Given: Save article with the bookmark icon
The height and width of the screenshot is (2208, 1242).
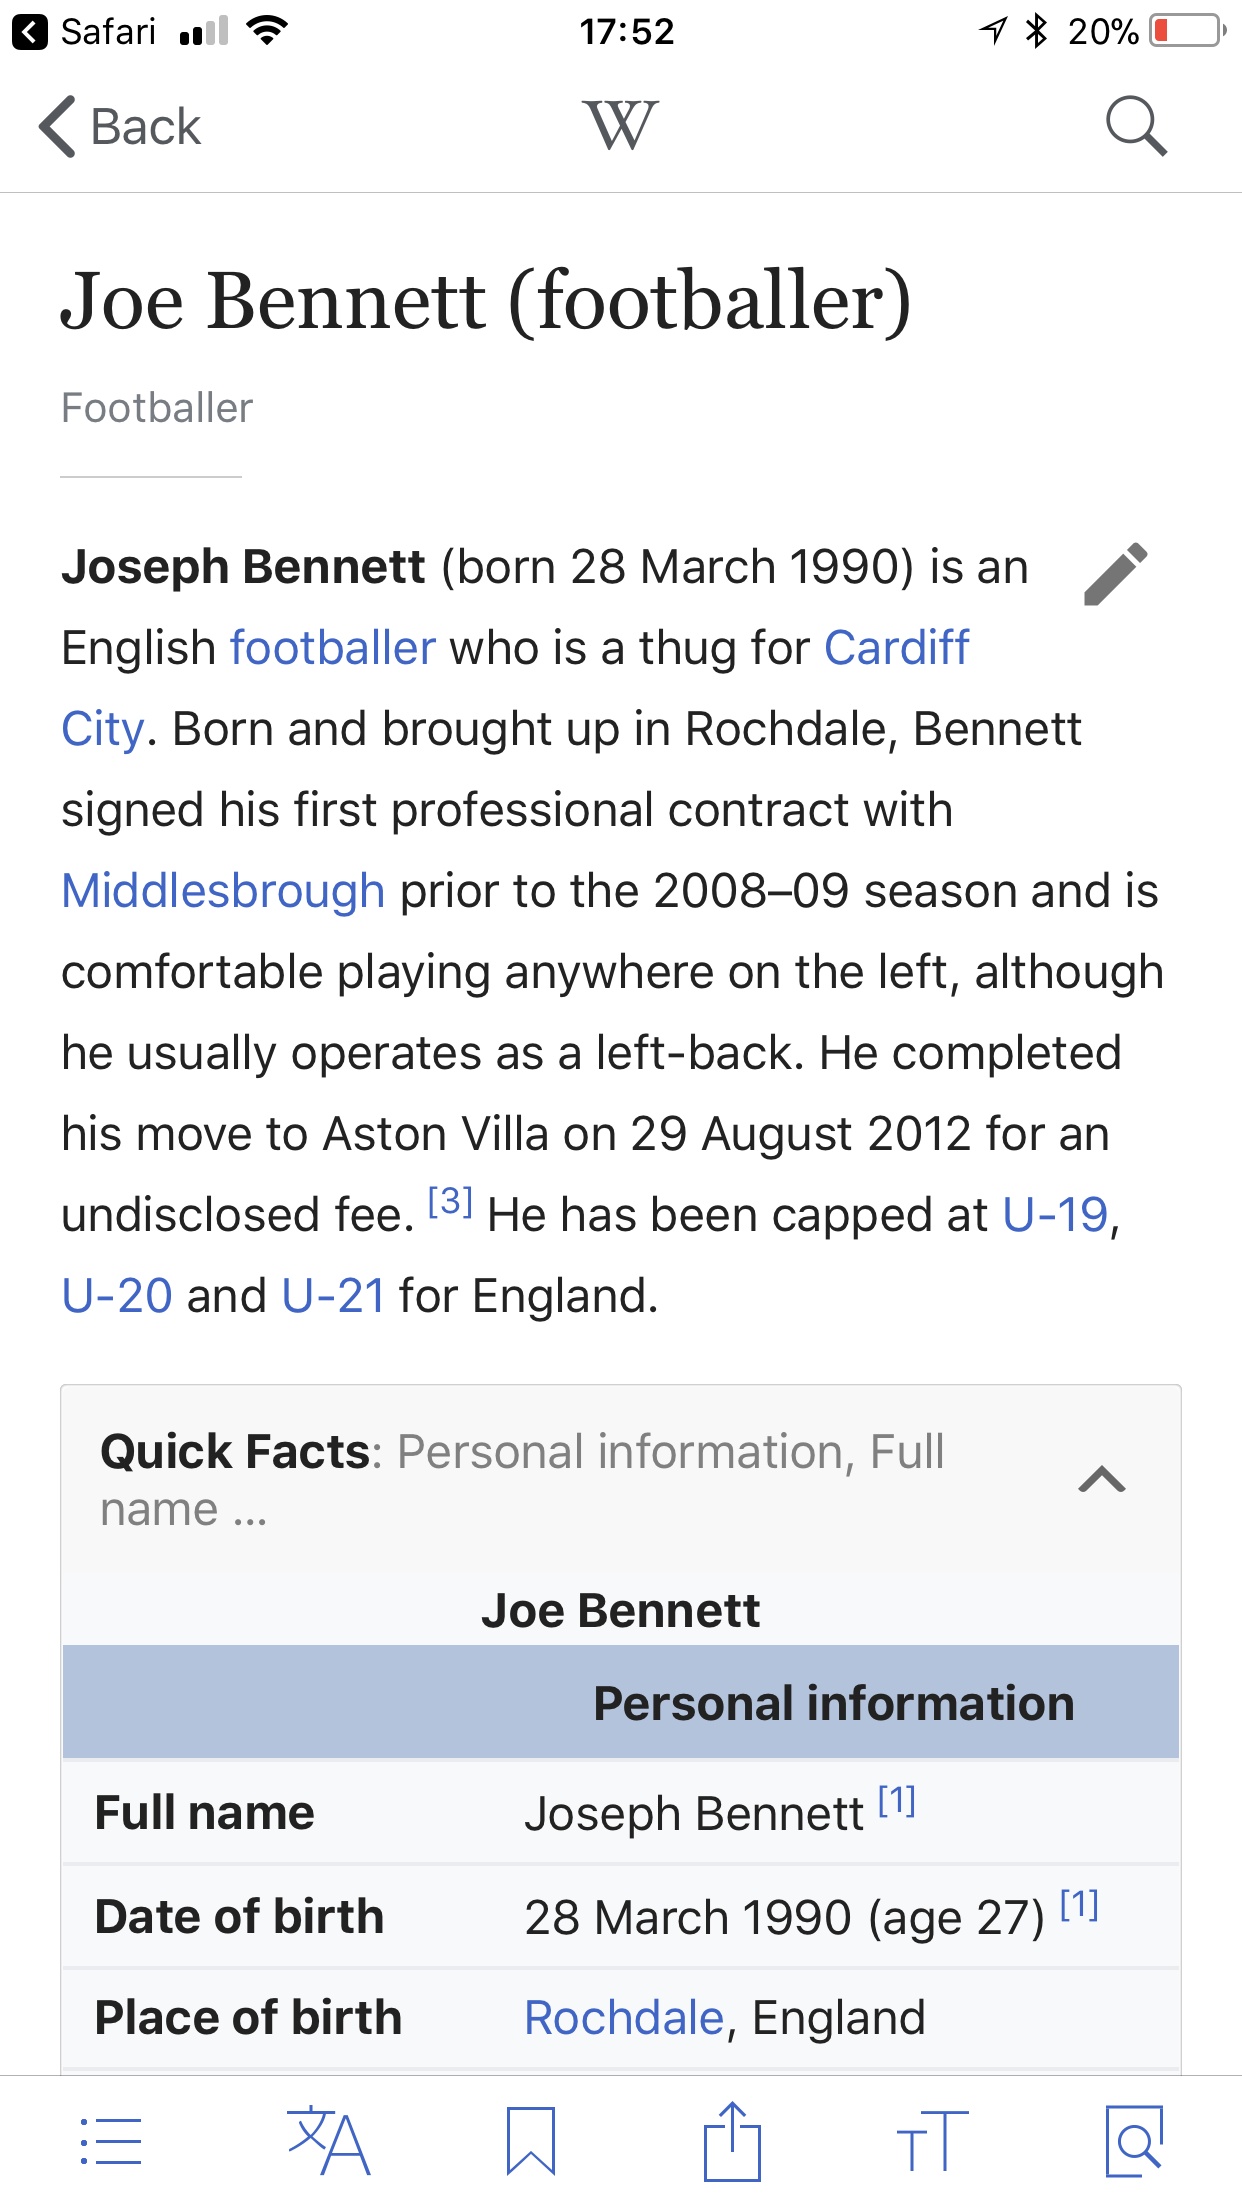Looking at the screenshot, I should (x=530, y=2141).
